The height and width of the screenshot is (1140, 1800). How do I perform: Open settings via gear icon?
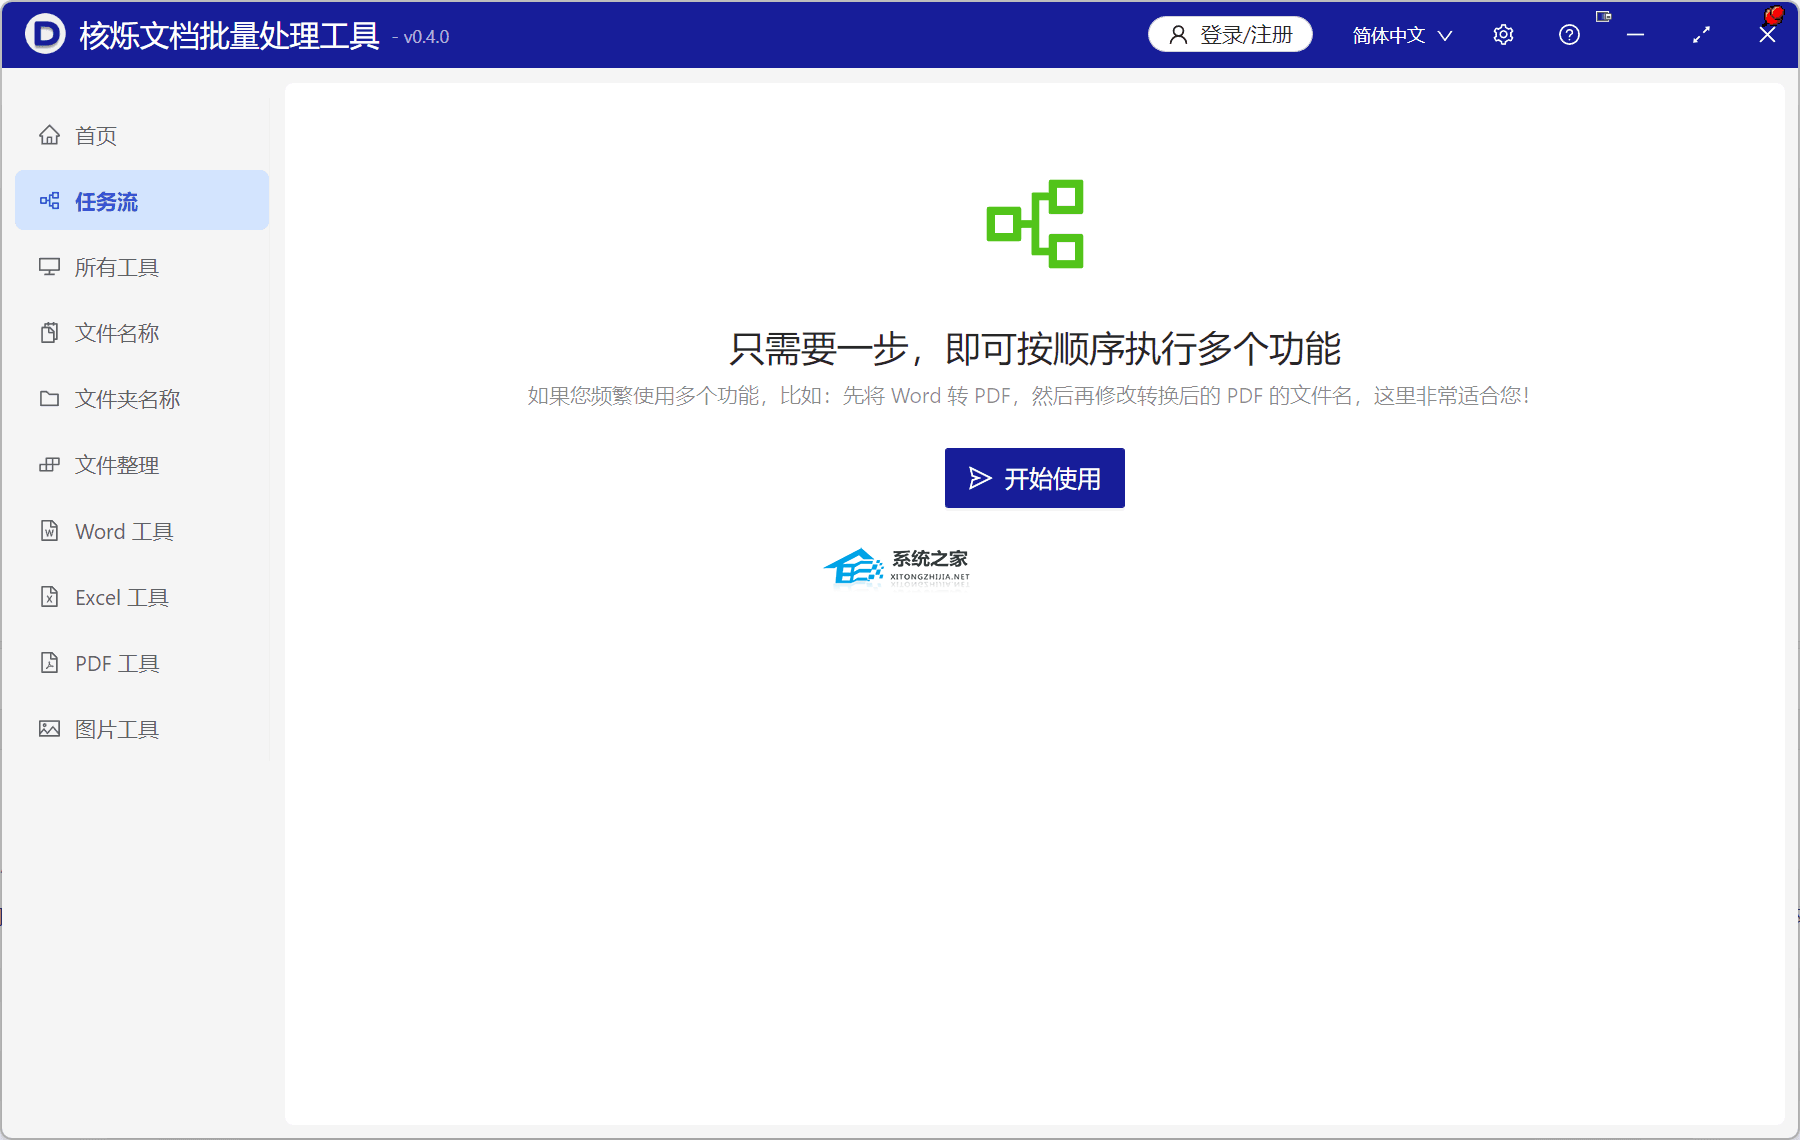click(x=1503, y=35)
